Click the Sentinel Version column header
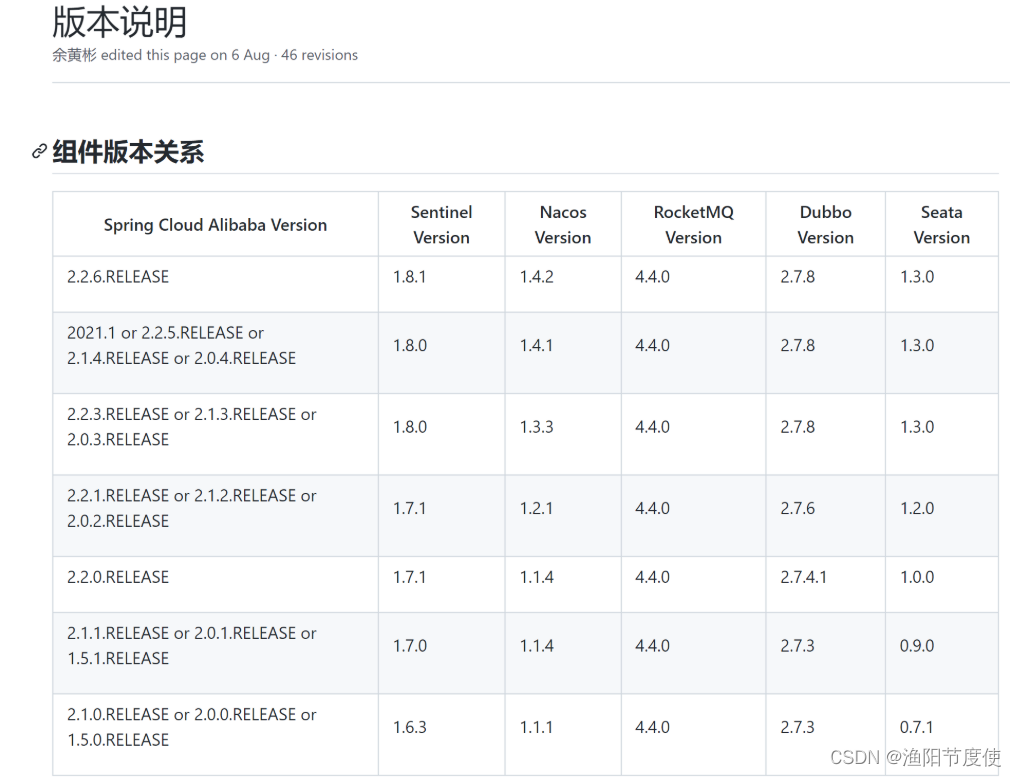The image size is (1017, 777). click(x=442, y=224)
